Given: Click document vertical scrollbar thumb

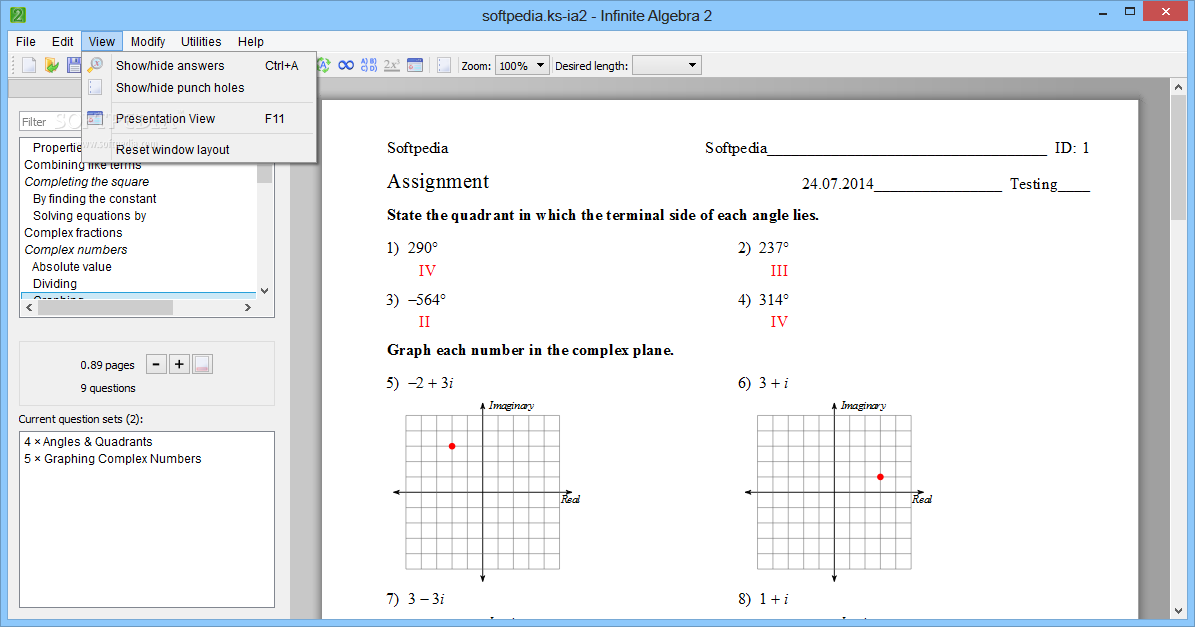Looking at the screenshot, I should pos(1178,158).
